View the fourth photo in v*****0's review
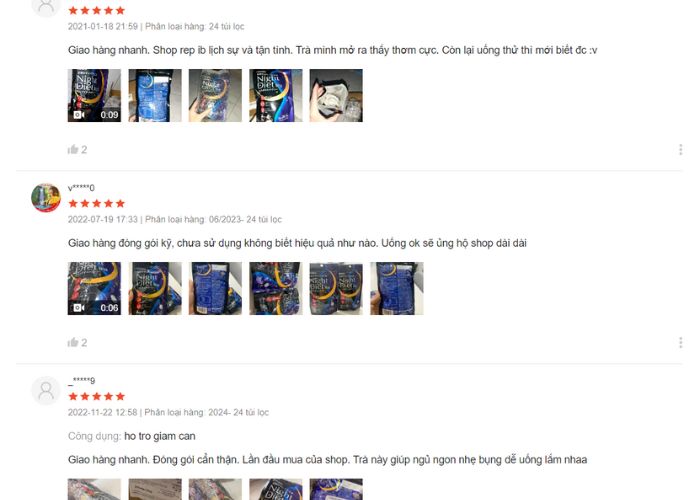The width and height of the screenshot is (700, 500). (275, 288)
